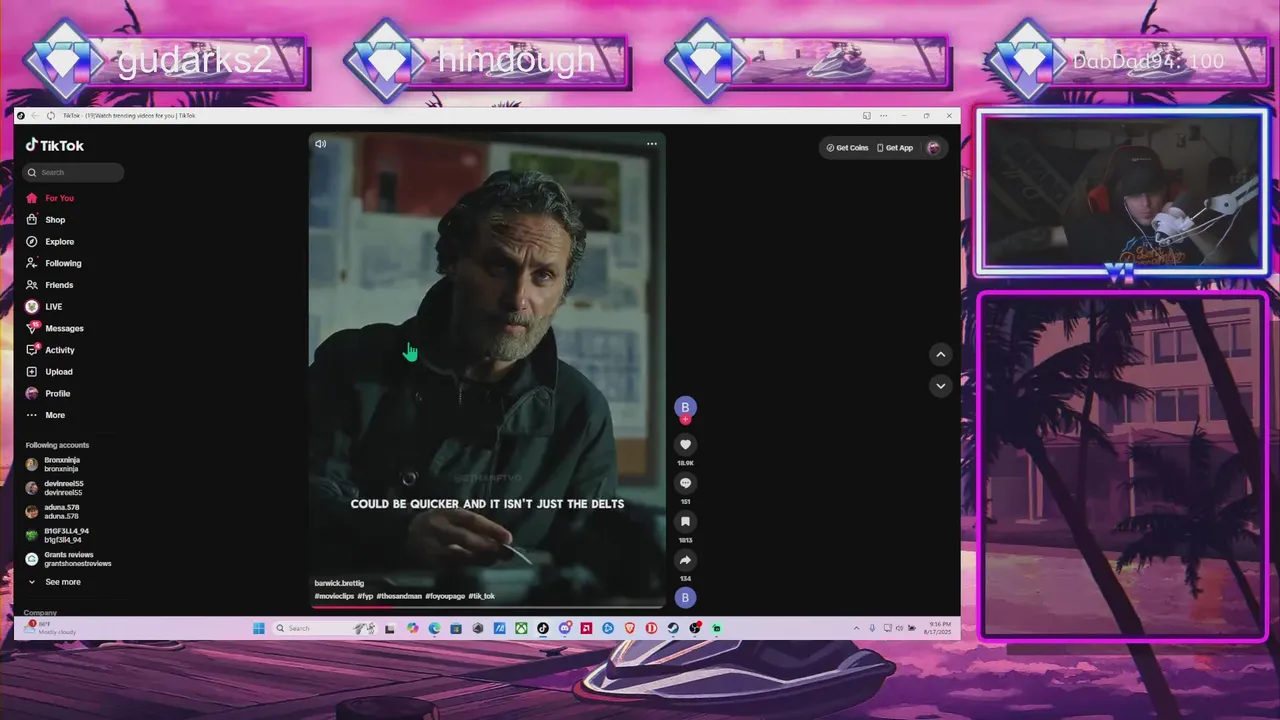Screen dimensions: 1280x720
Task: Open Steam from the taskbar
Action: pos(673,628)
